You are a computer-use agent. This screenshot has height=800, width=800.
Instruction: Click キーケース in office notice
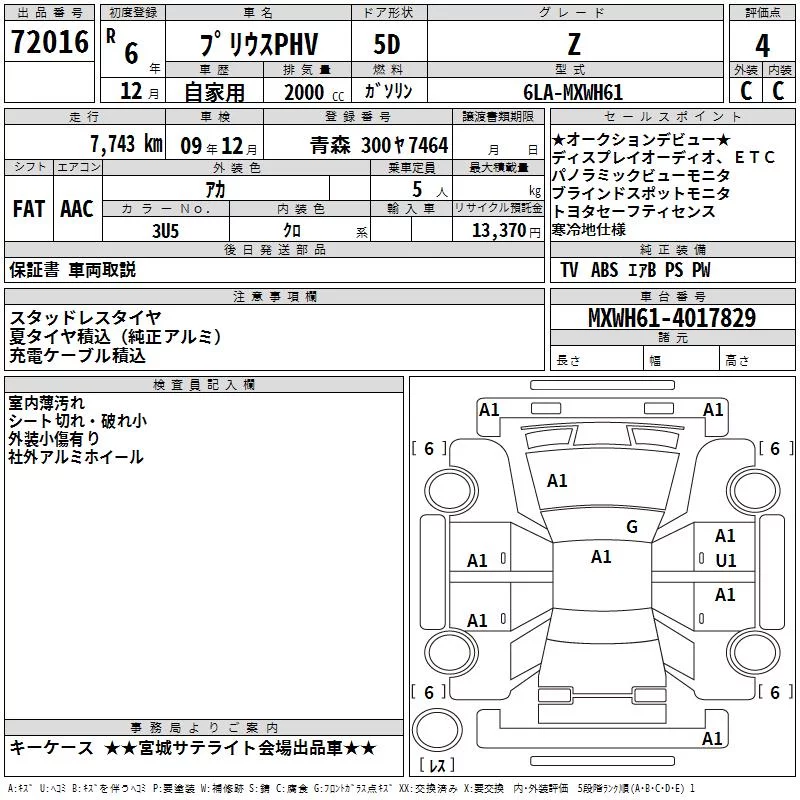coord(52,748)
